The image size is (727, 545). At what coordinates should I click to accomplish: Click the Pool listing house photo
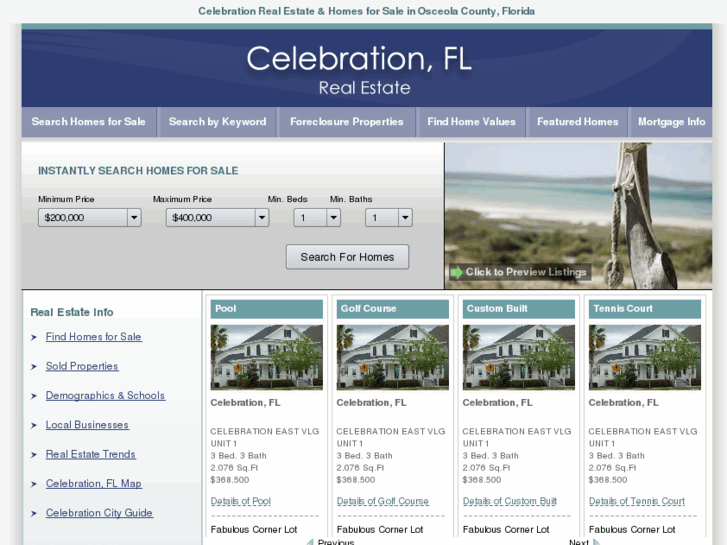click(x=267, y=357)
